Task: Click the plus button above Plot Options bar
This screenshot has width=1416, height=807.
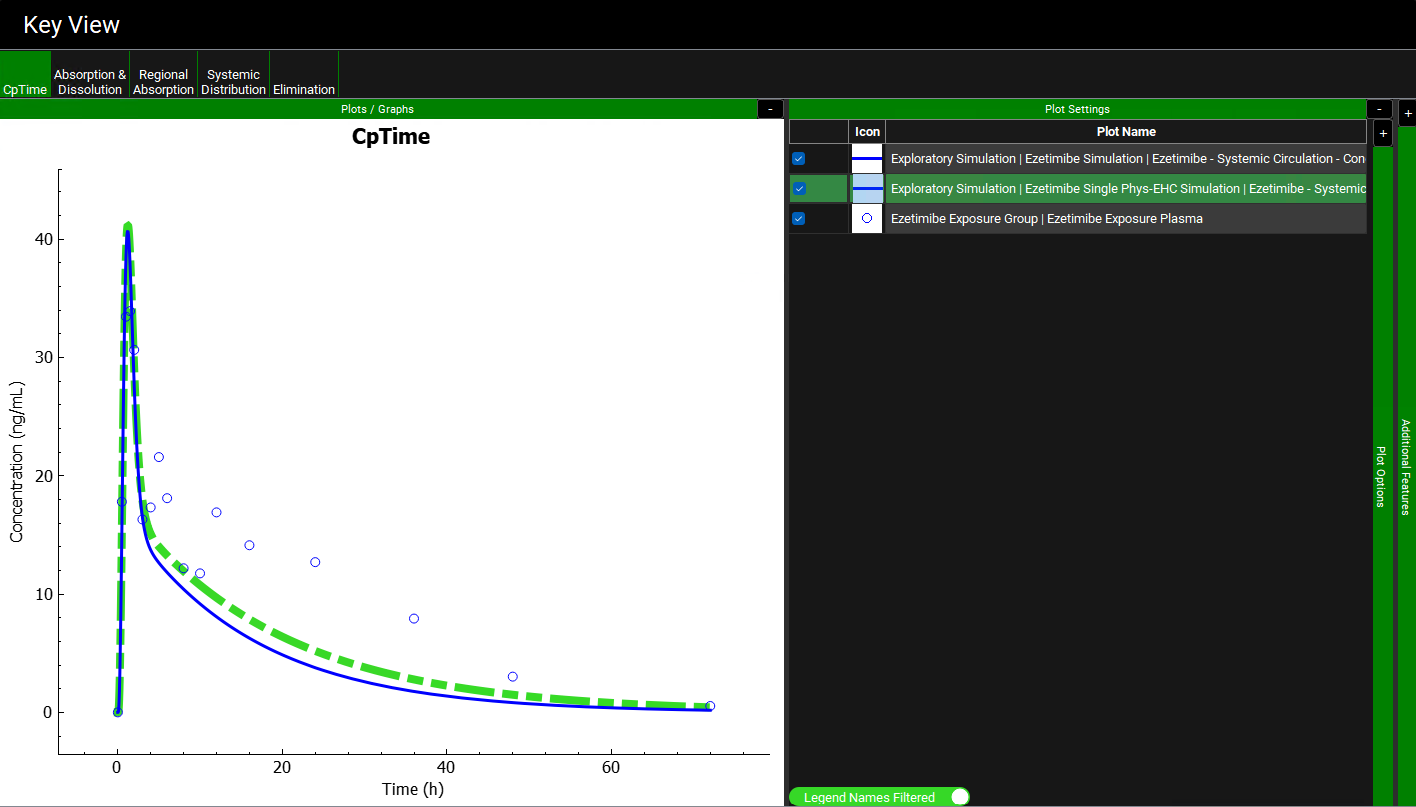Action: (x=1382, y=133)
